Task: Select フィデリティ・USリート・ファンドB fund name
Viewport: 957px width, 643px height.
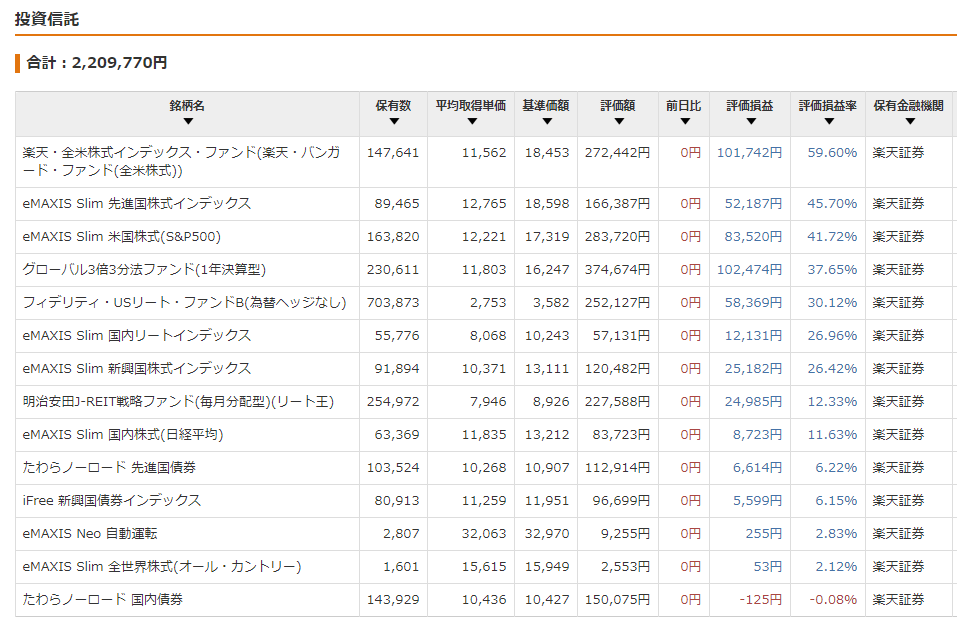Action: coord(184,302)
